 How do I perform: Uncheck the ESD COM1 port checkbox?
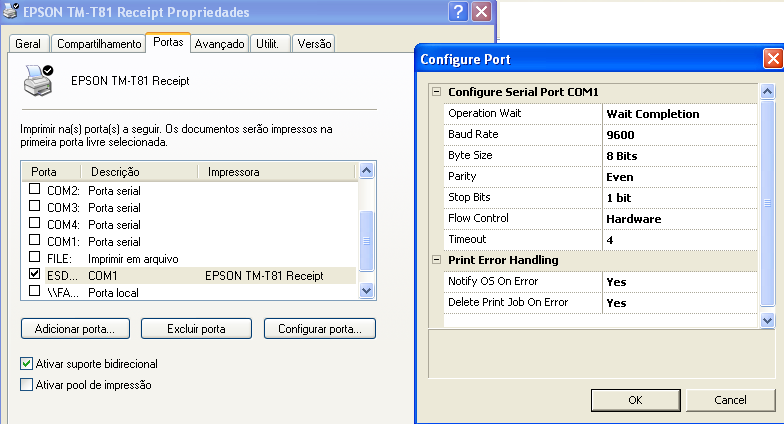[34, 274]
